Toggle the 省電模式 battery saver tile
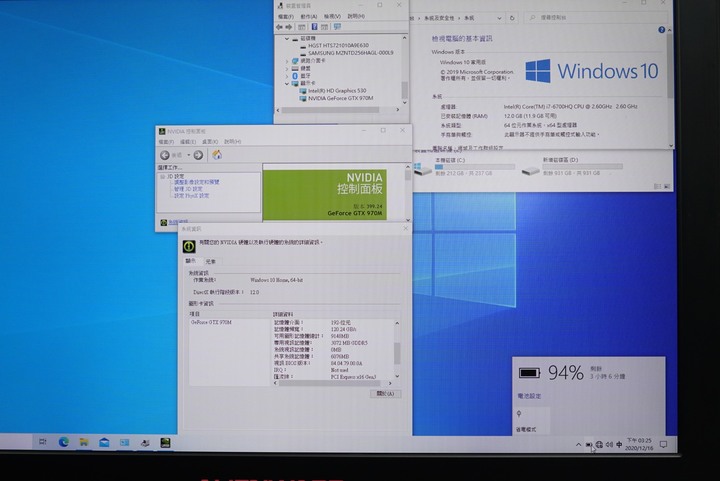The image size is (720, 481). point(531,421)
